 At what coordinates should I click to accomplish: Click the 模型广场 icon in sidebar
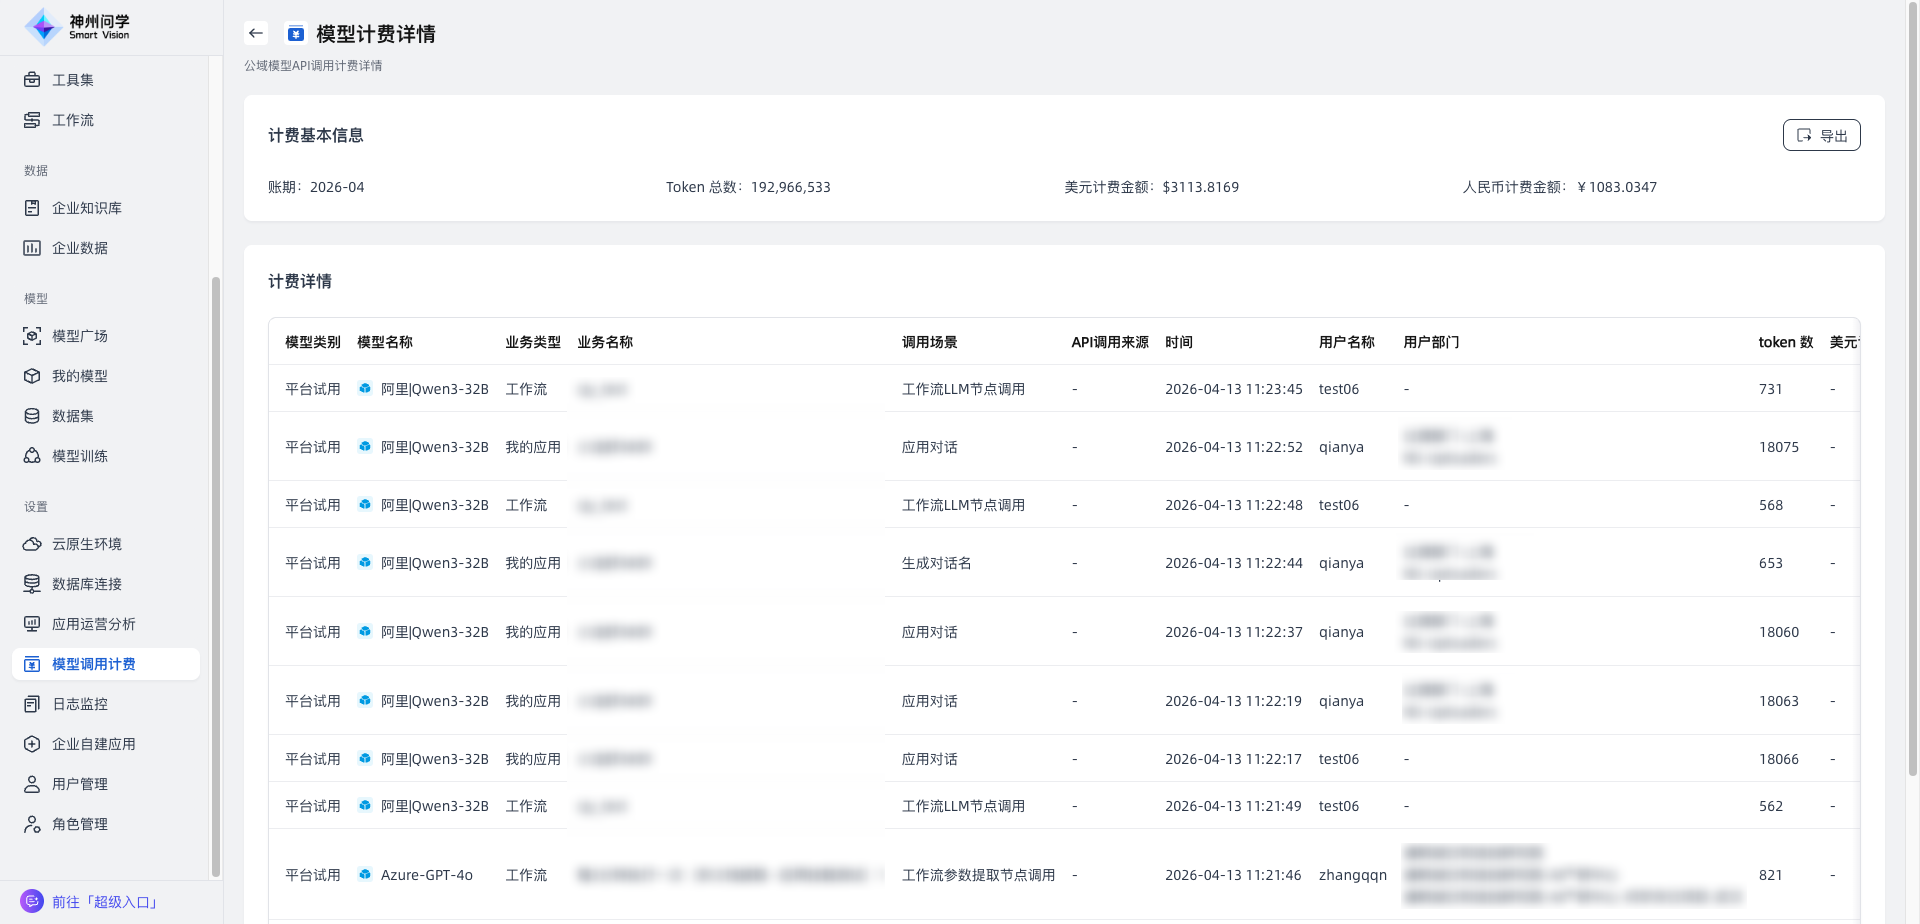pos(32,336)
